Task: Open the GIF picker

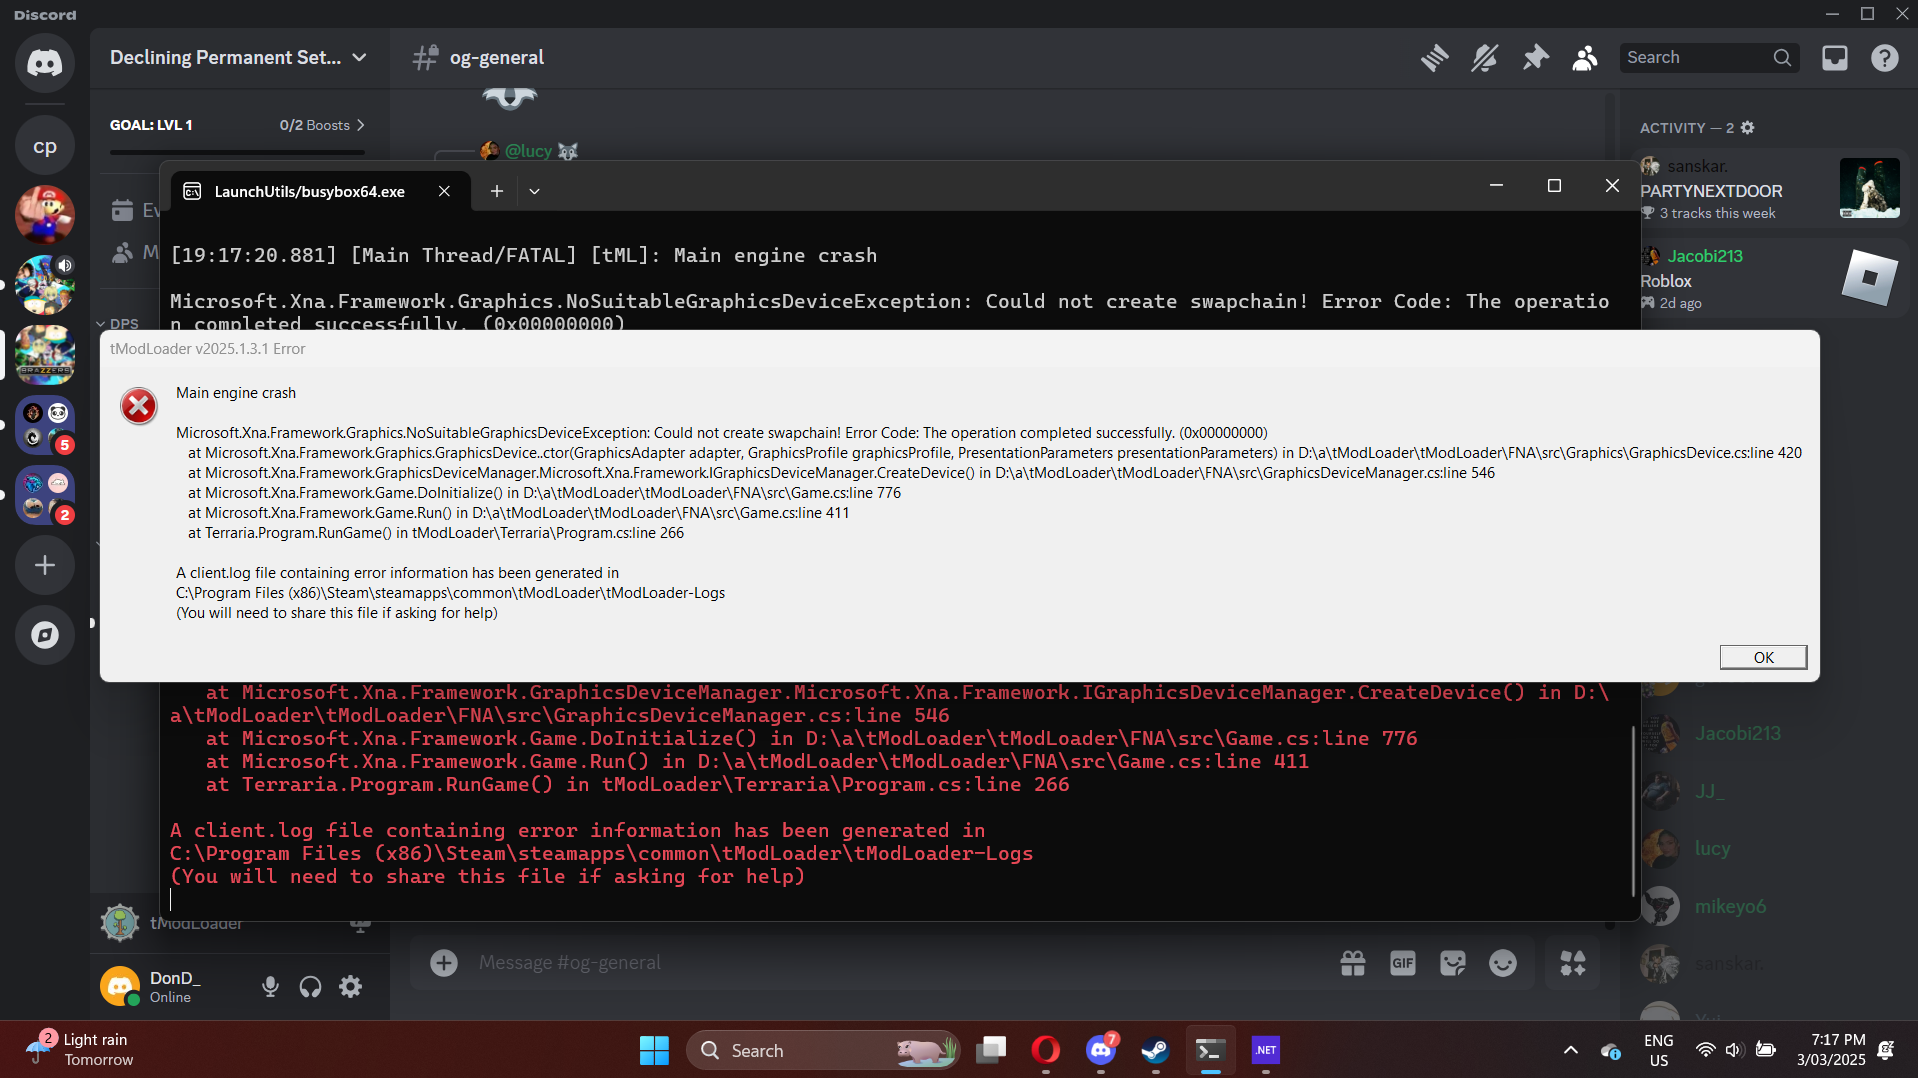Action: [x=1403, y=963]
